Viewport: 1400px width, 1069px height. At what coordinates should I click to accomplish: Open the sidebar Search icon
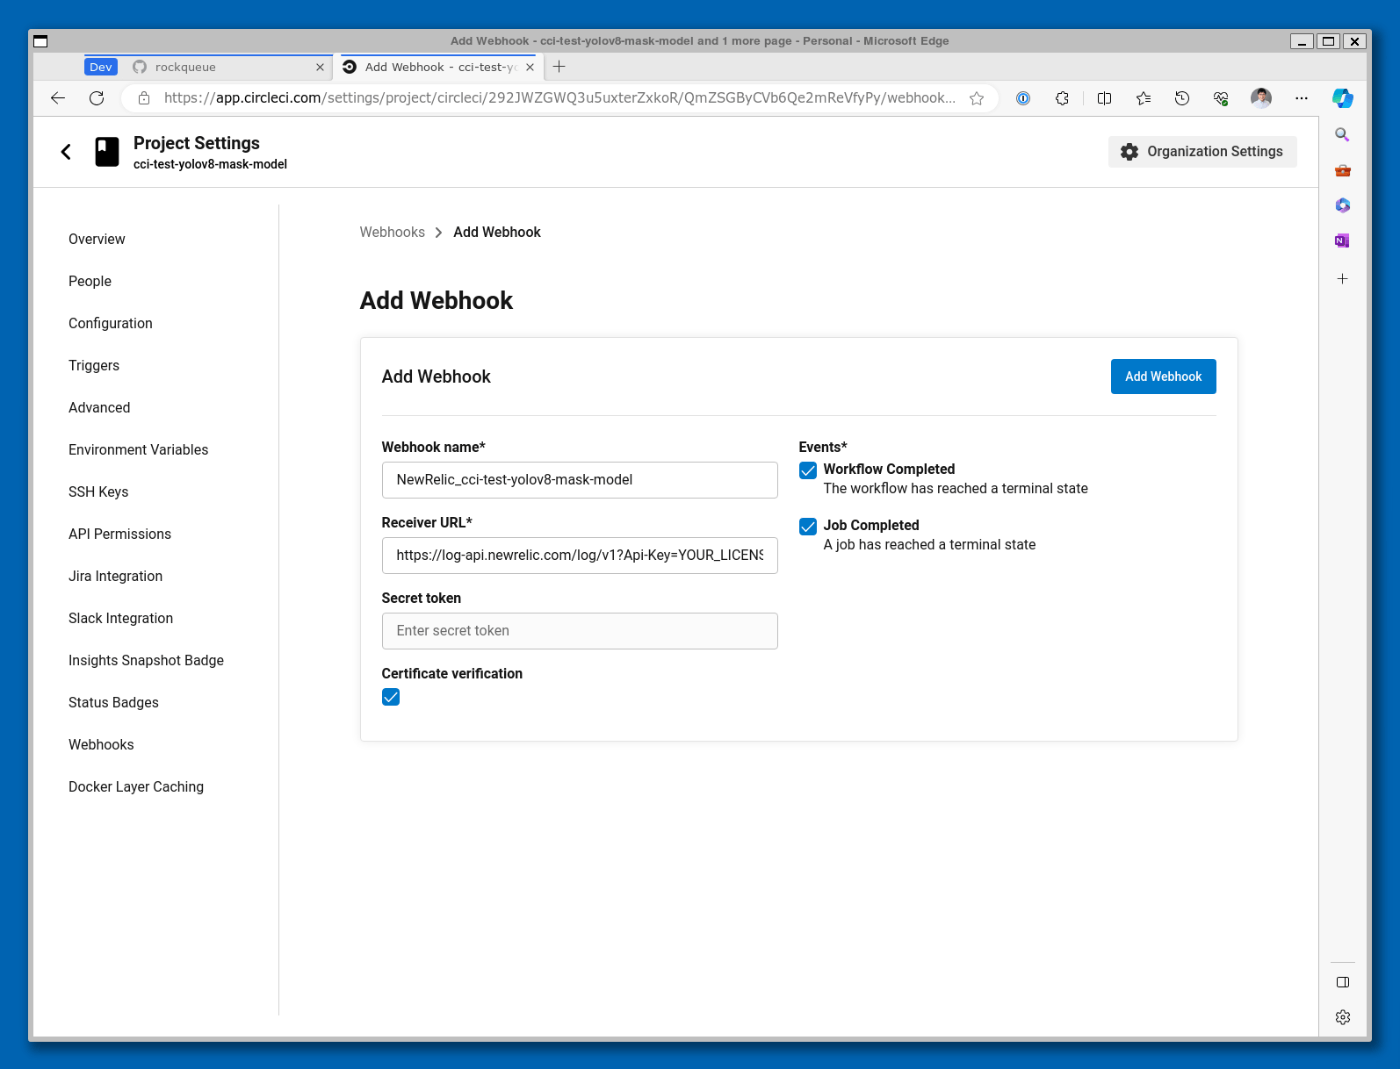pos(1342,135)
